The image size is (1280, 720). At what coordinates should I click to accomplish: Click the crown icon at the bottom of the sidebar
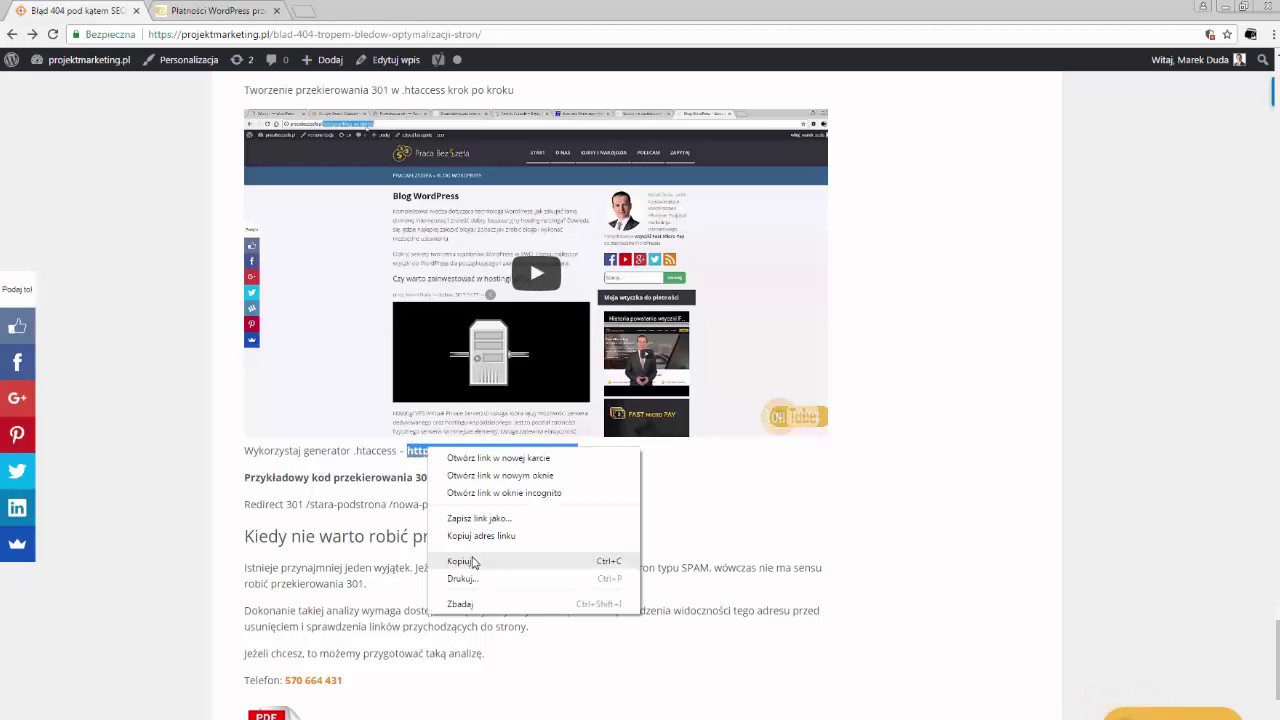pos(17,543)
